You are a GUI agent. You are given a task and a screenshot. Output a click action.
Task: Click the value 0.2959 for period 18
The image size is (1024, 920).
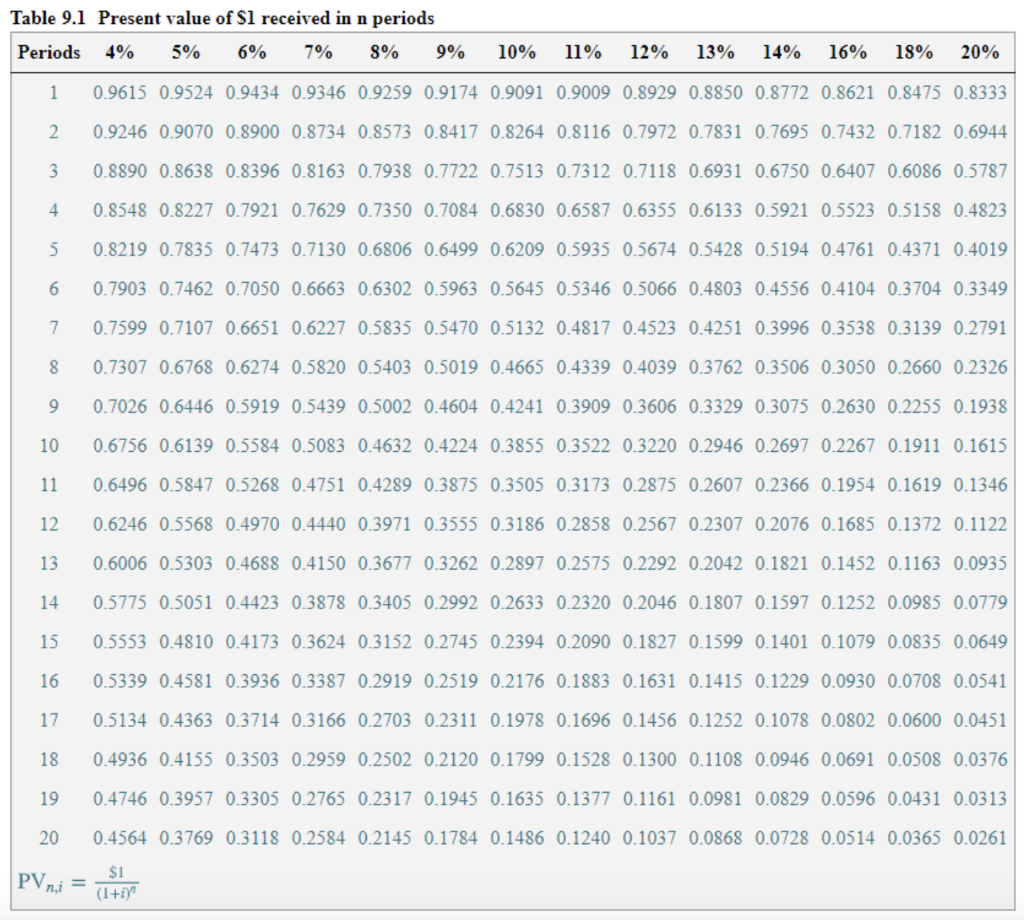tap(319, 760)
